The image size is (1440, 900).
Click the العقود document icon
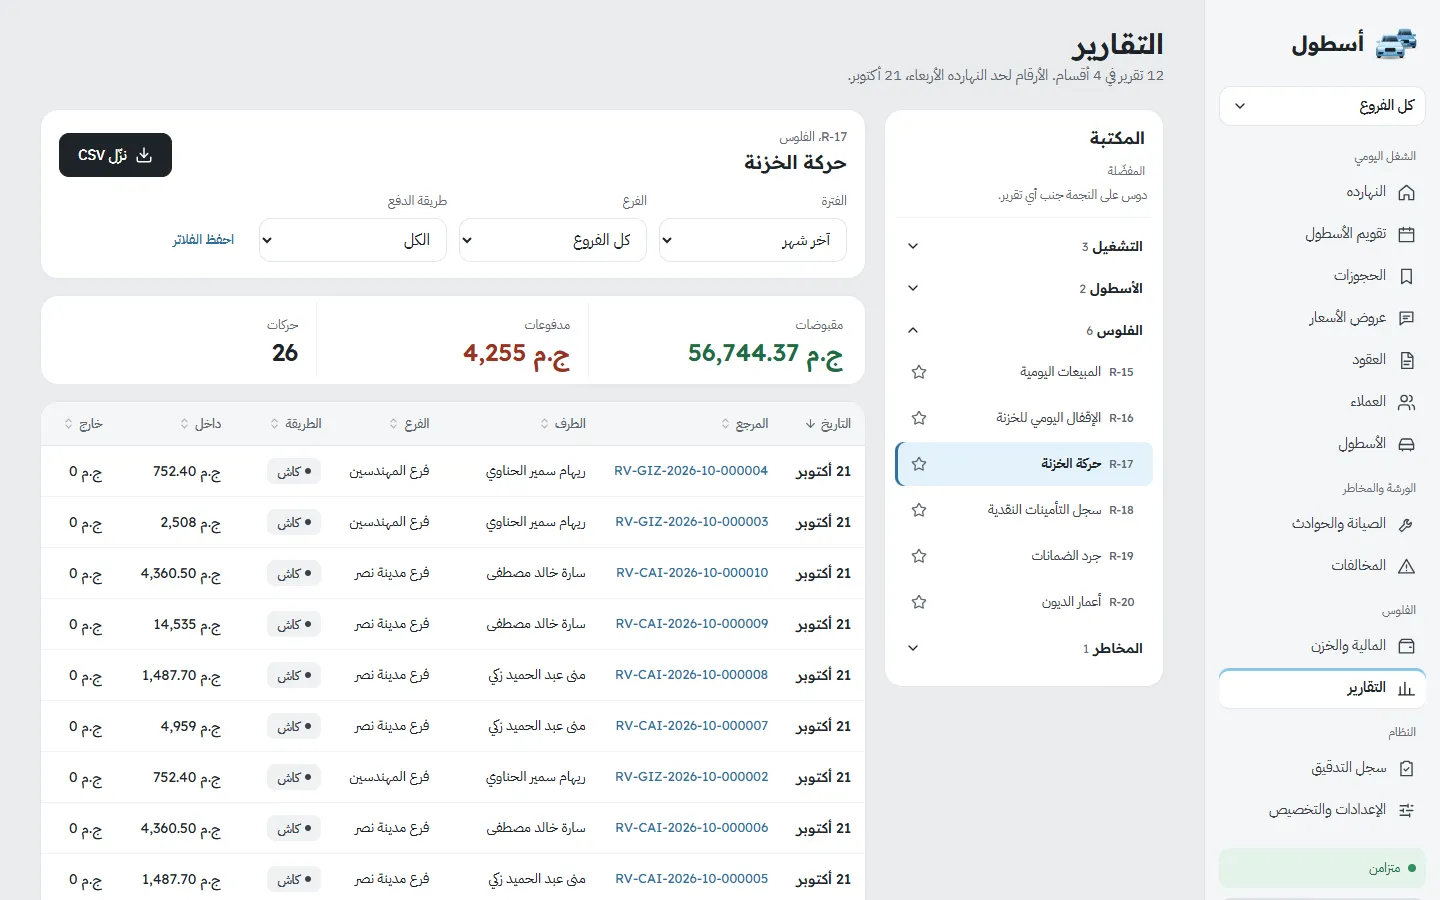[x=1406, y=360]
